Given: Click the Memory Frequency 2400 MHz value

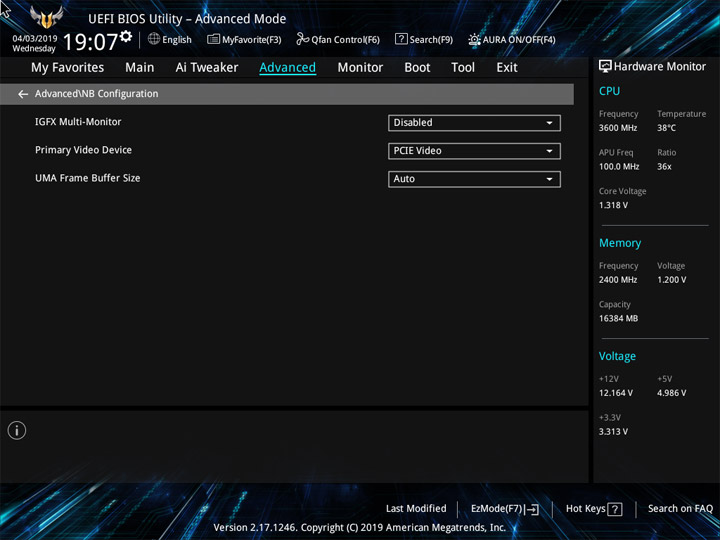Looking at the screenshot, I should tap(618, 280).
